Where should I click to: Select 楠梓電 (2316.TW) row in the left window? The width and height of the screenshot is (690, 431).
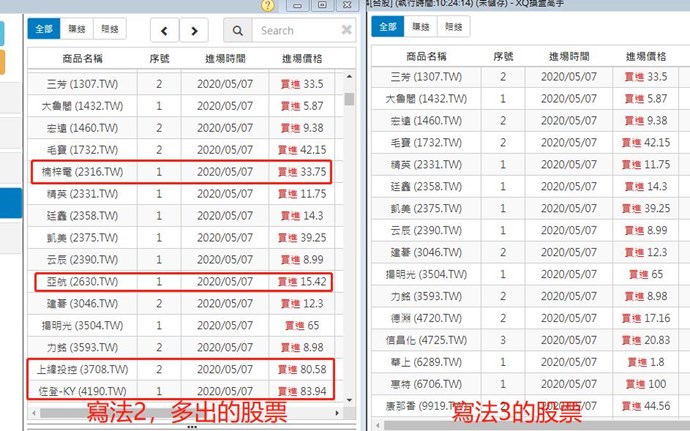pos(181,172)
